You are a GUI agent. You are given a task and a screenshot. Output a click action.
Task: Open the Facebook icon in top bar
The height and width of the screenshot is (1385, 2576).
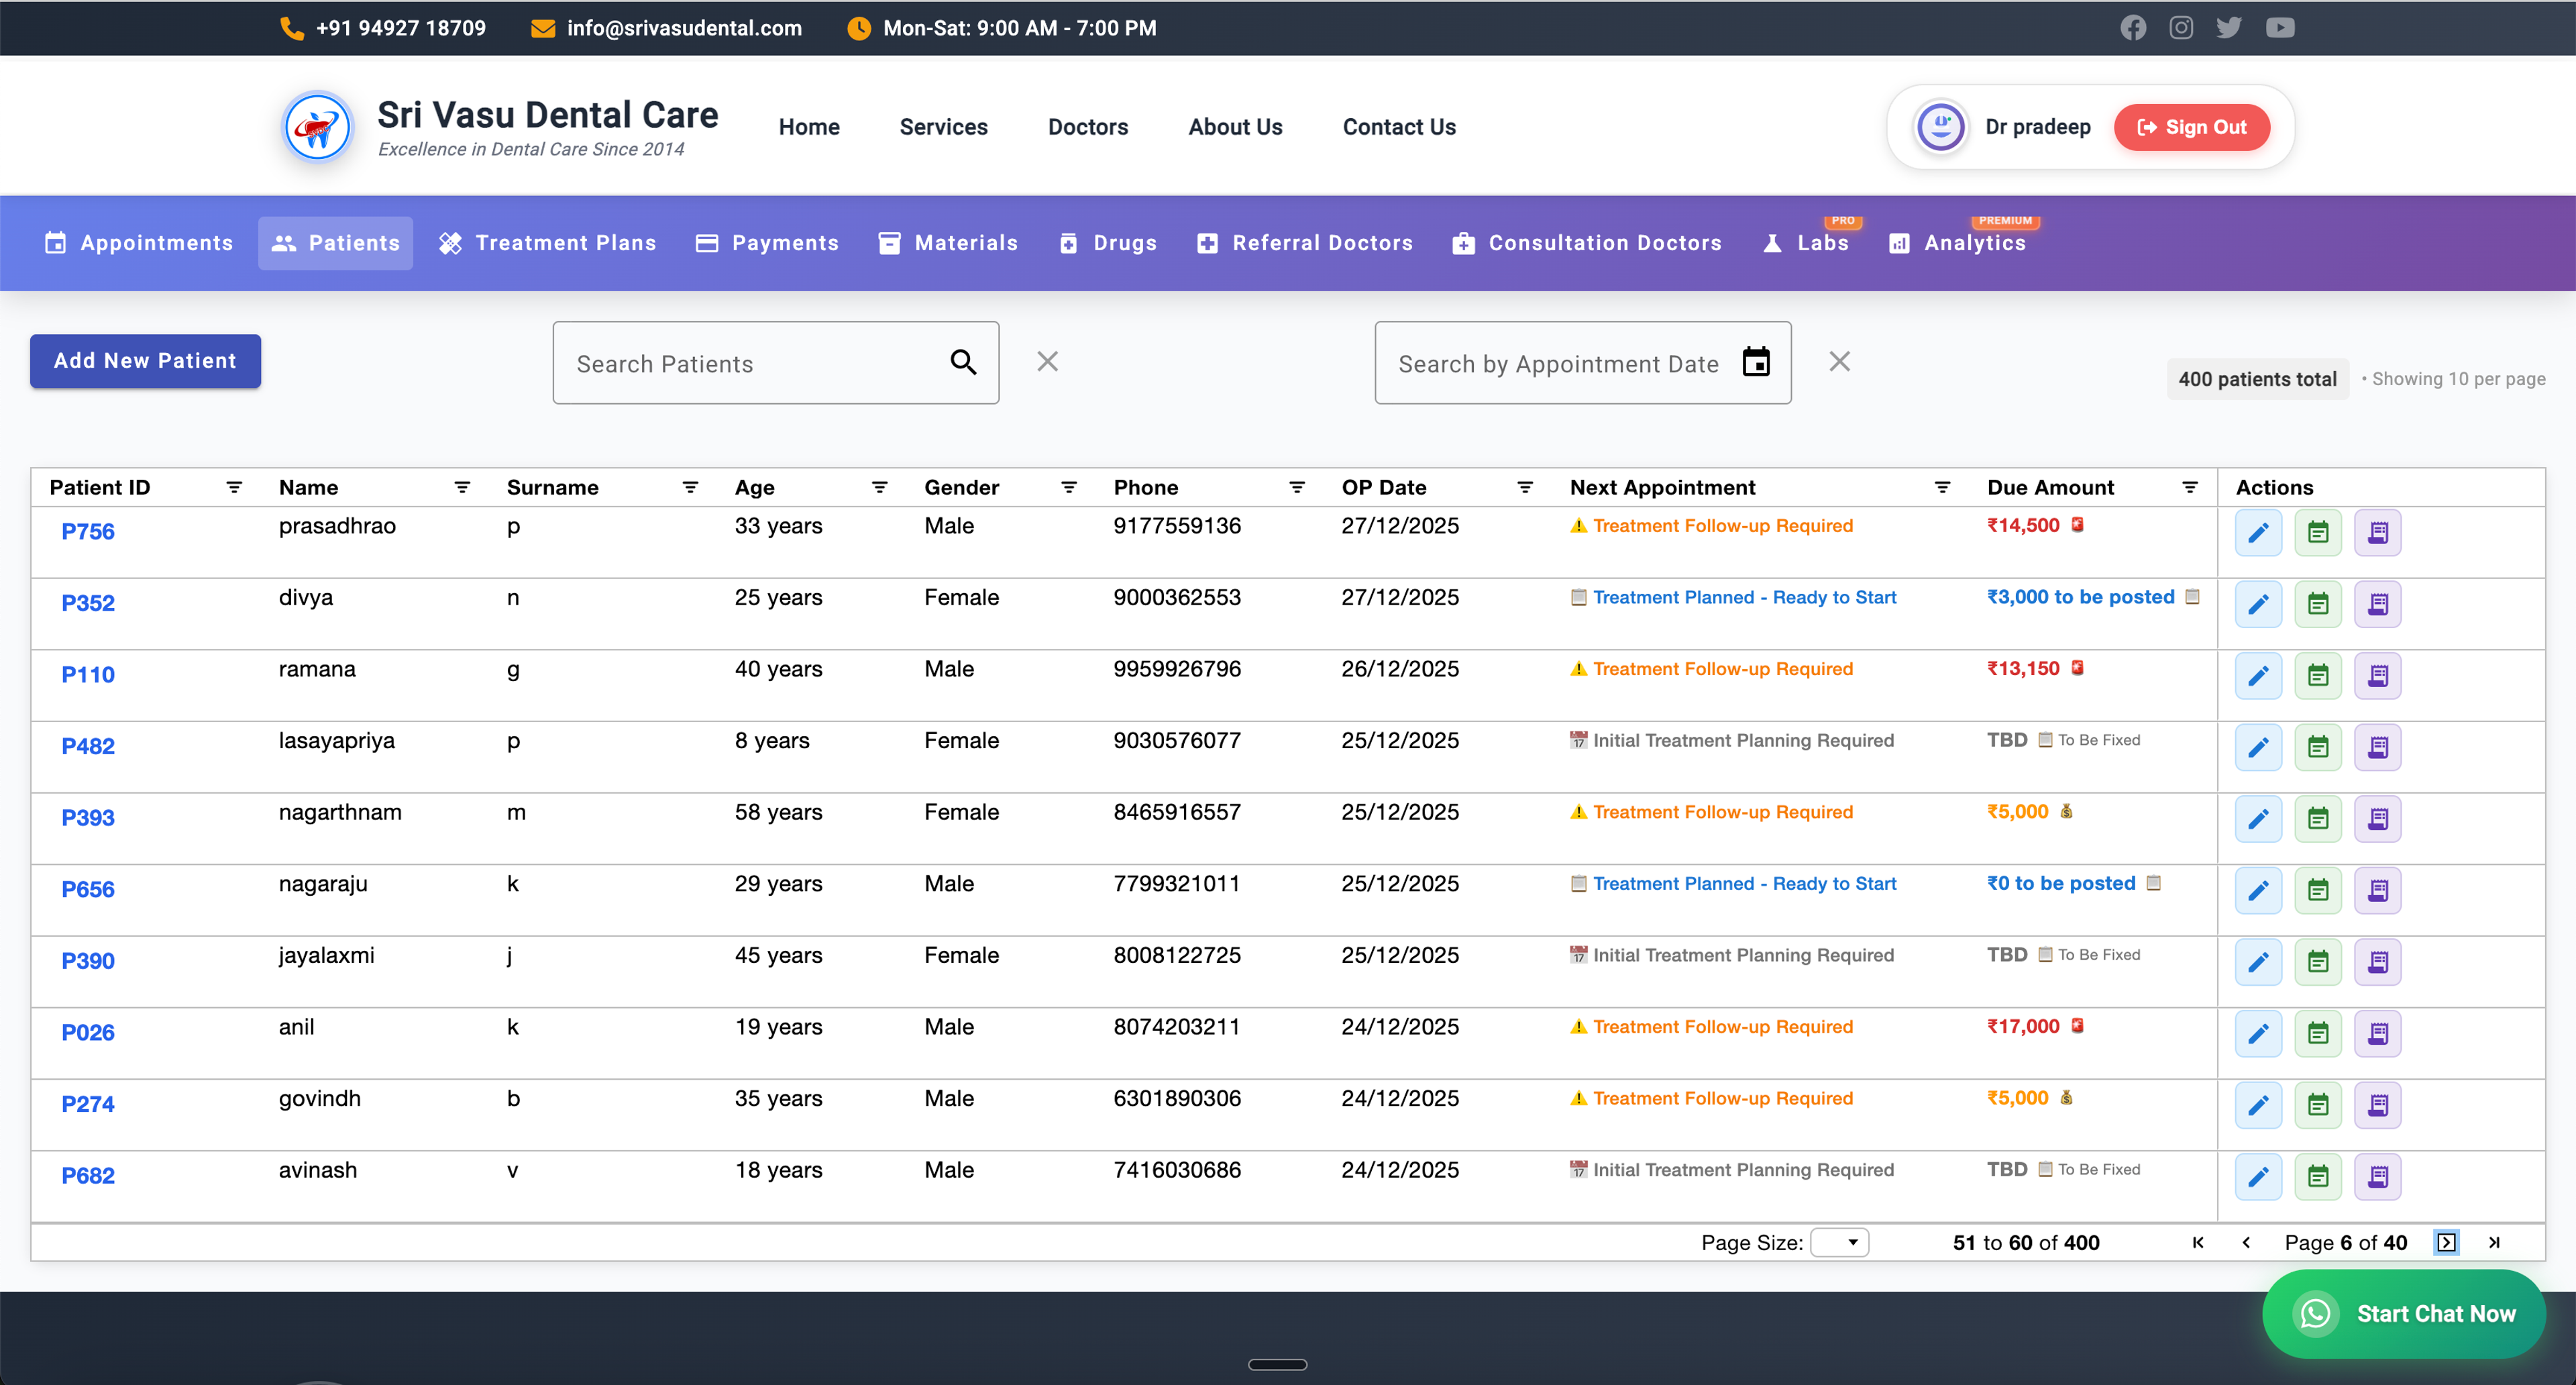point(2133,28)
